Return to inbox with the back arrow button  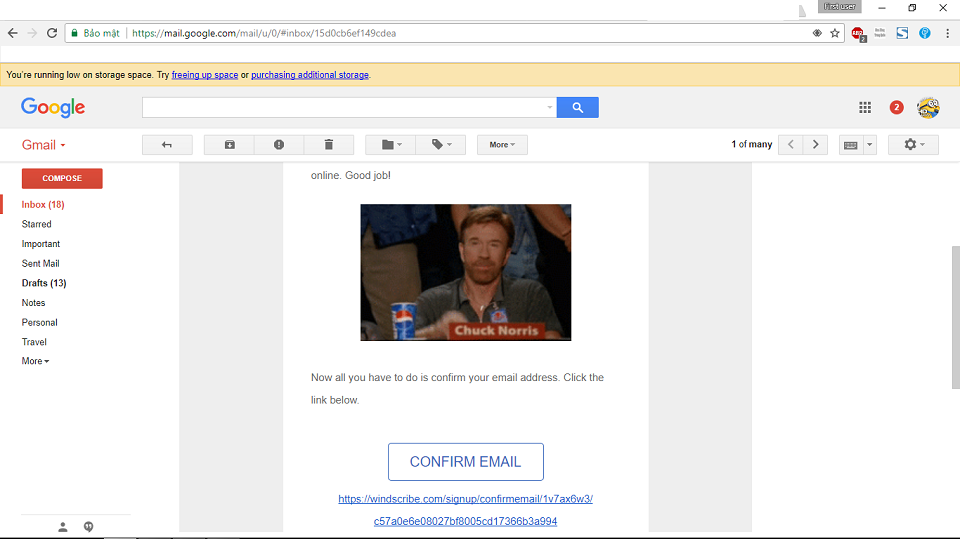point(167,145)
